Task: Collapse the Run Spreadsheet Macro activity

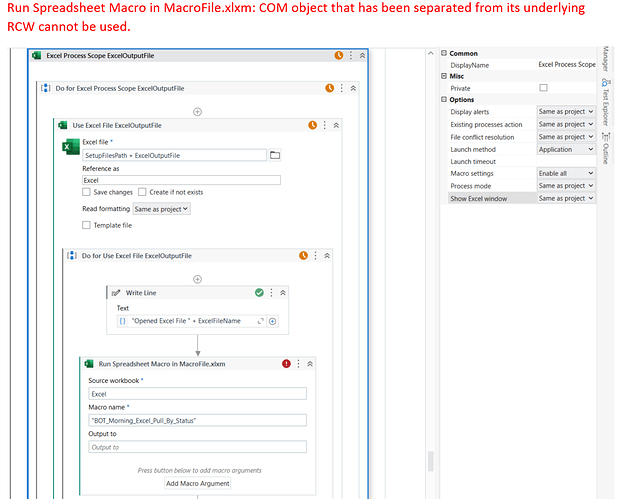Action: [310, 364]
